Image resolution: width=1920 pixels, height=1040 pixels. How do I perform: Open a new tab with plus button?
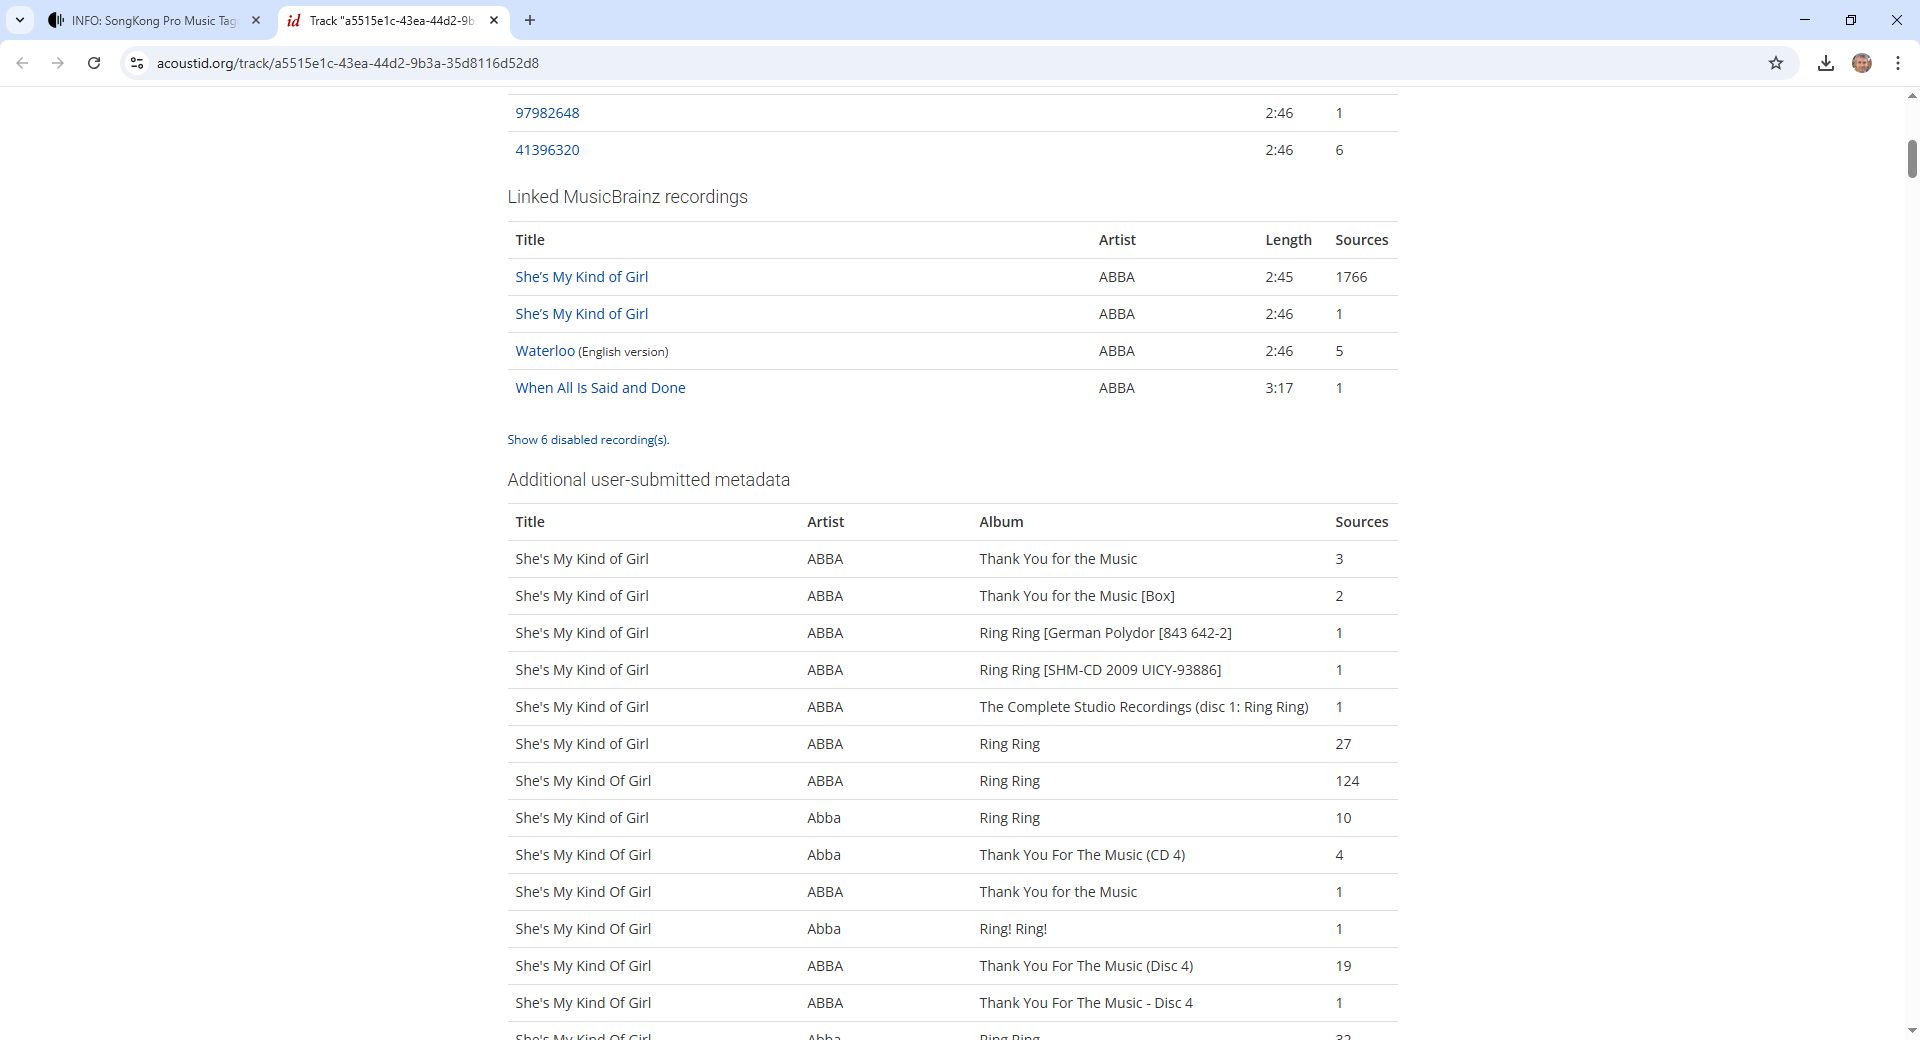[530, 20]
